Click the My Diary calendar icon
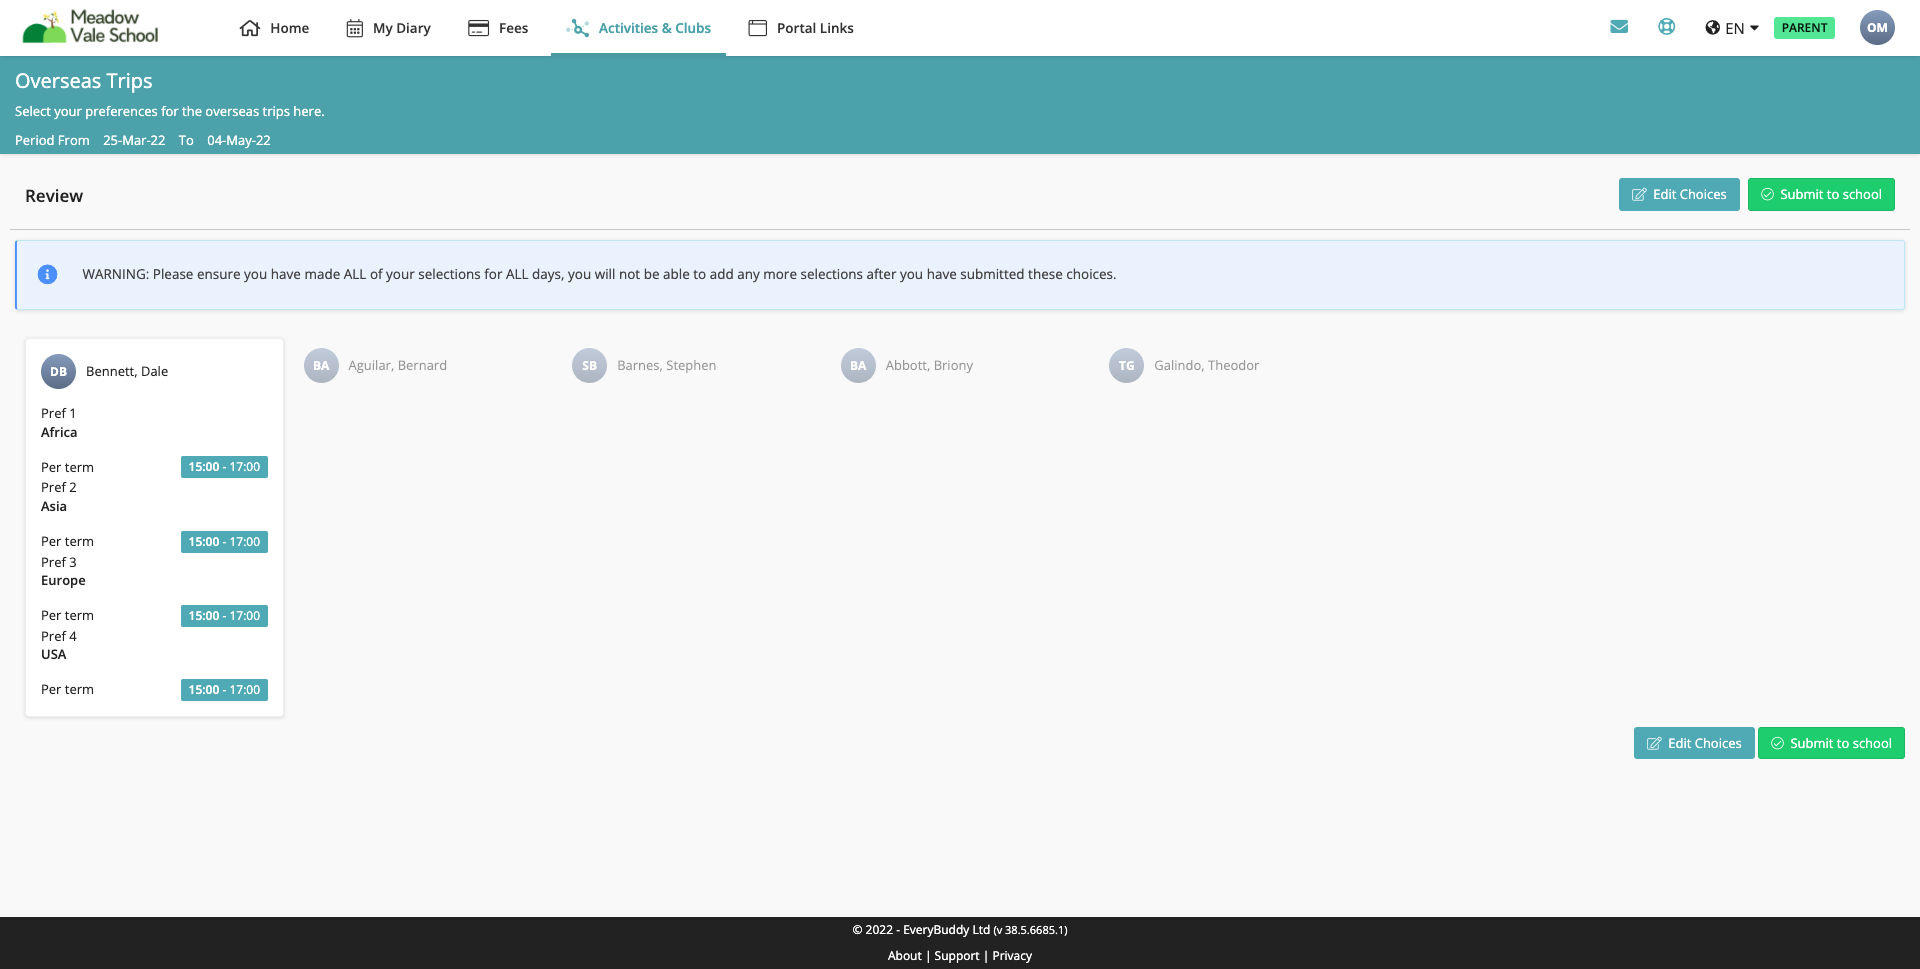The height and width of the screenshot is (969, 1920). click(355, 28)
